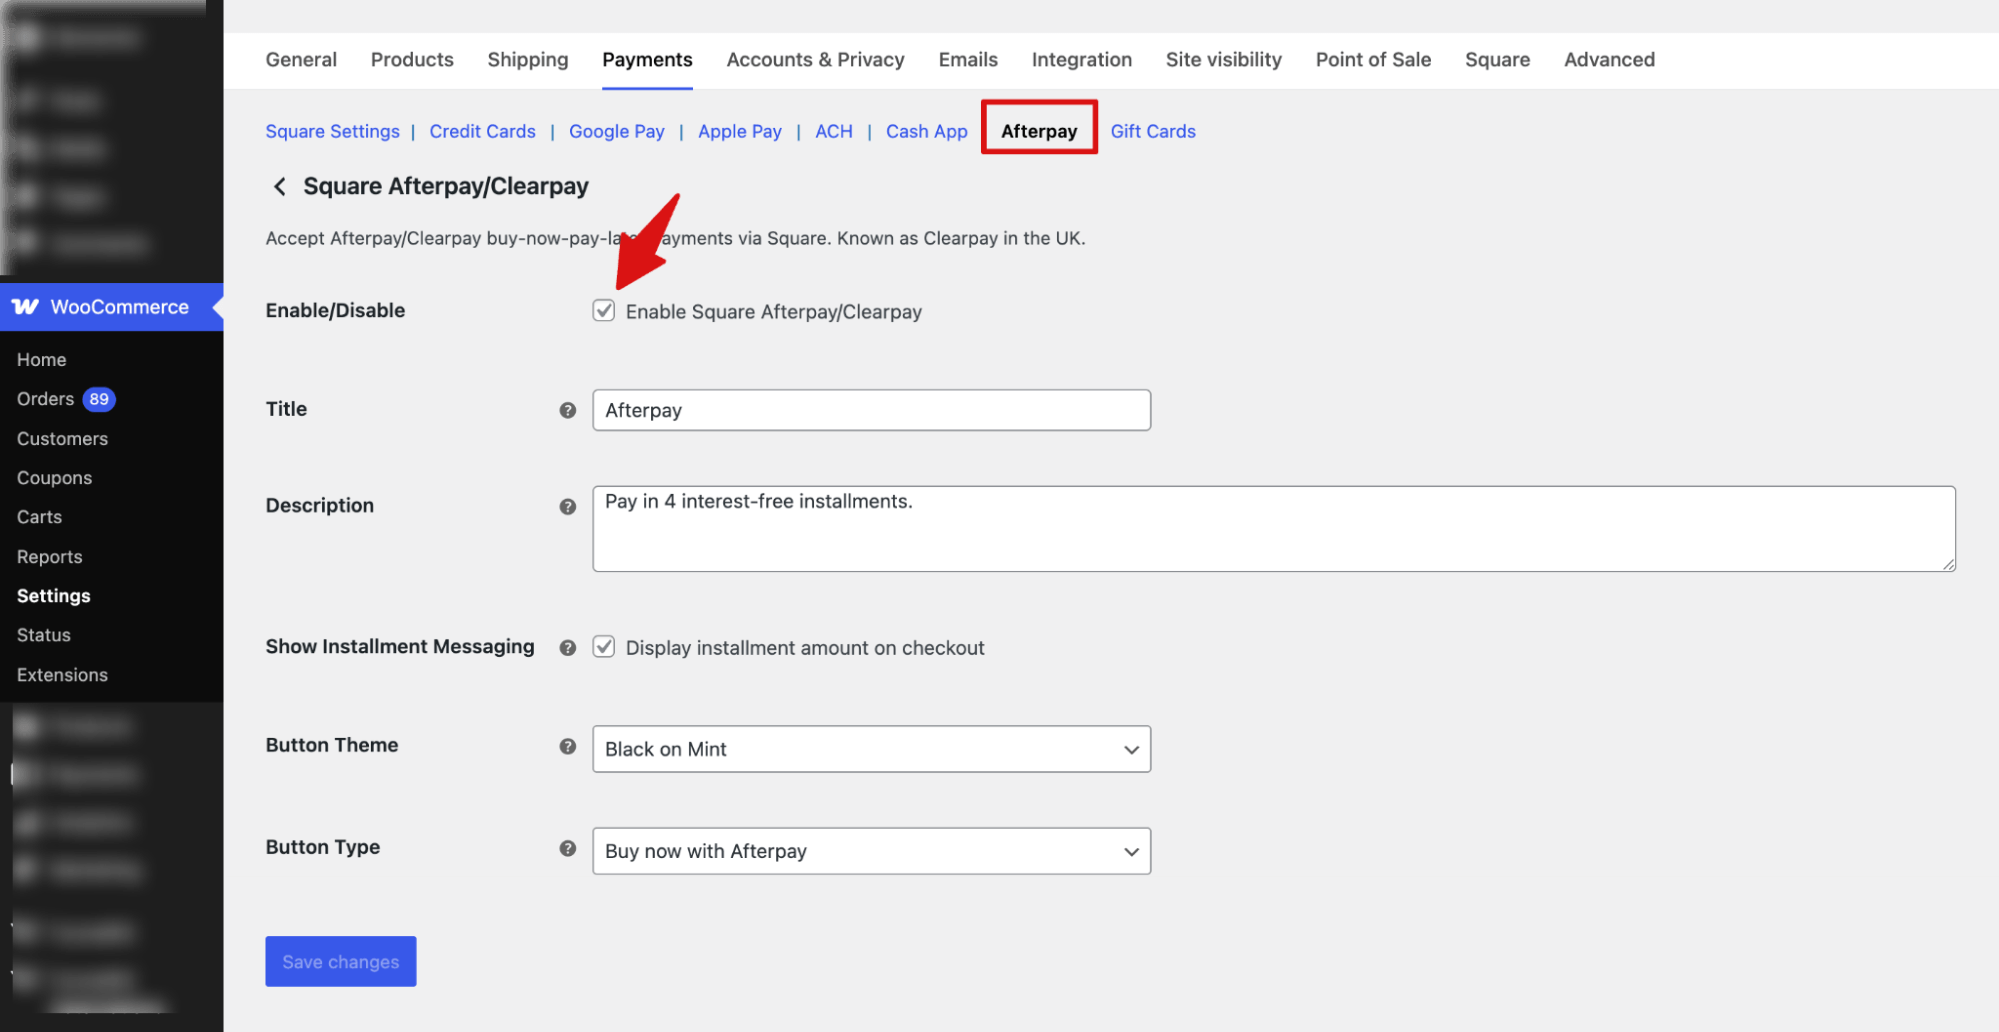Go to Gift Cards section link
1999x1032 pixels.
coord(1153,132)
